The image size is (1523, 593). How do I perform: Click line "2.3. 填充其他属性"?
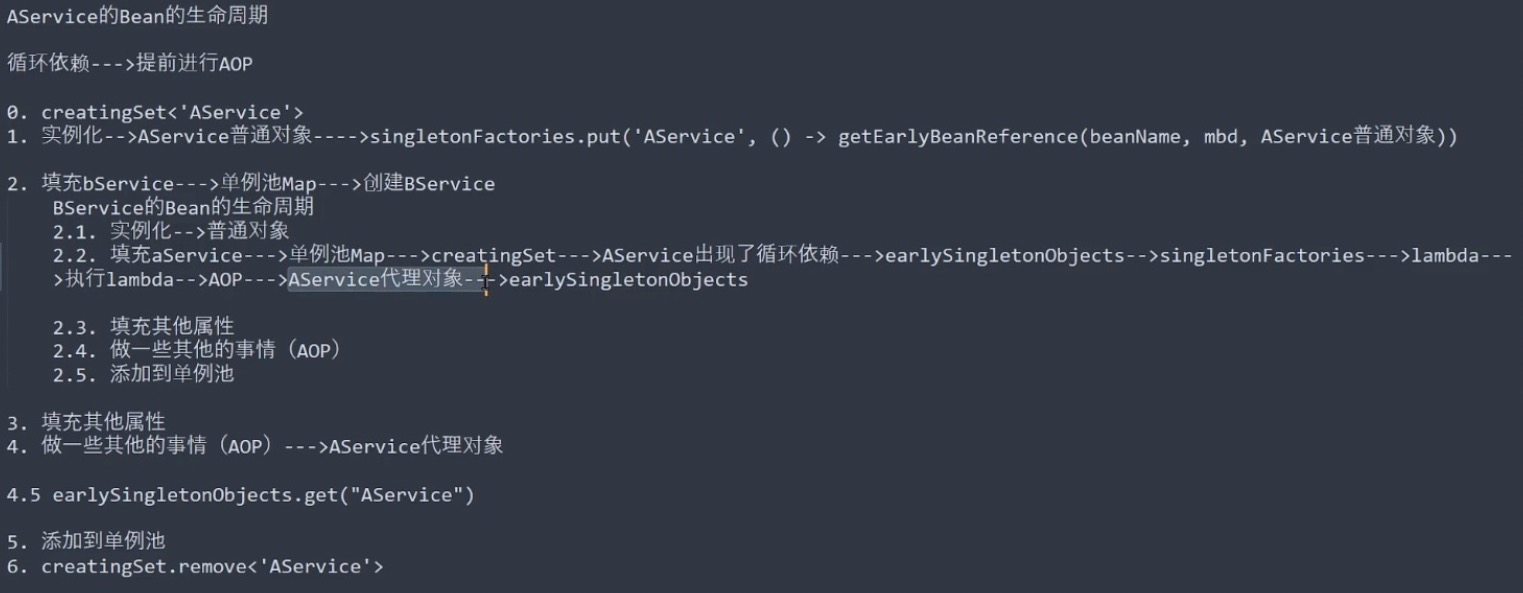point(144,327)
